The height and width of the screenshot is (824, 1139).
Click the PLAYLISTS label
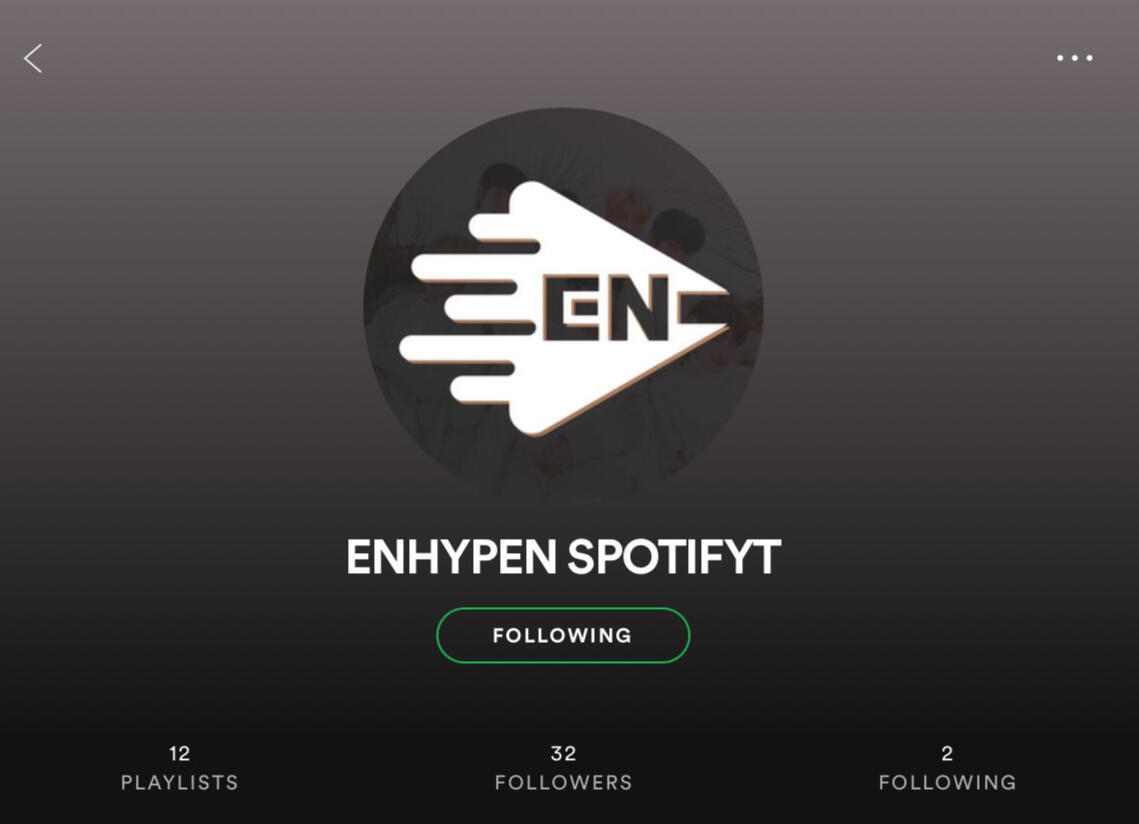[179, 783]
